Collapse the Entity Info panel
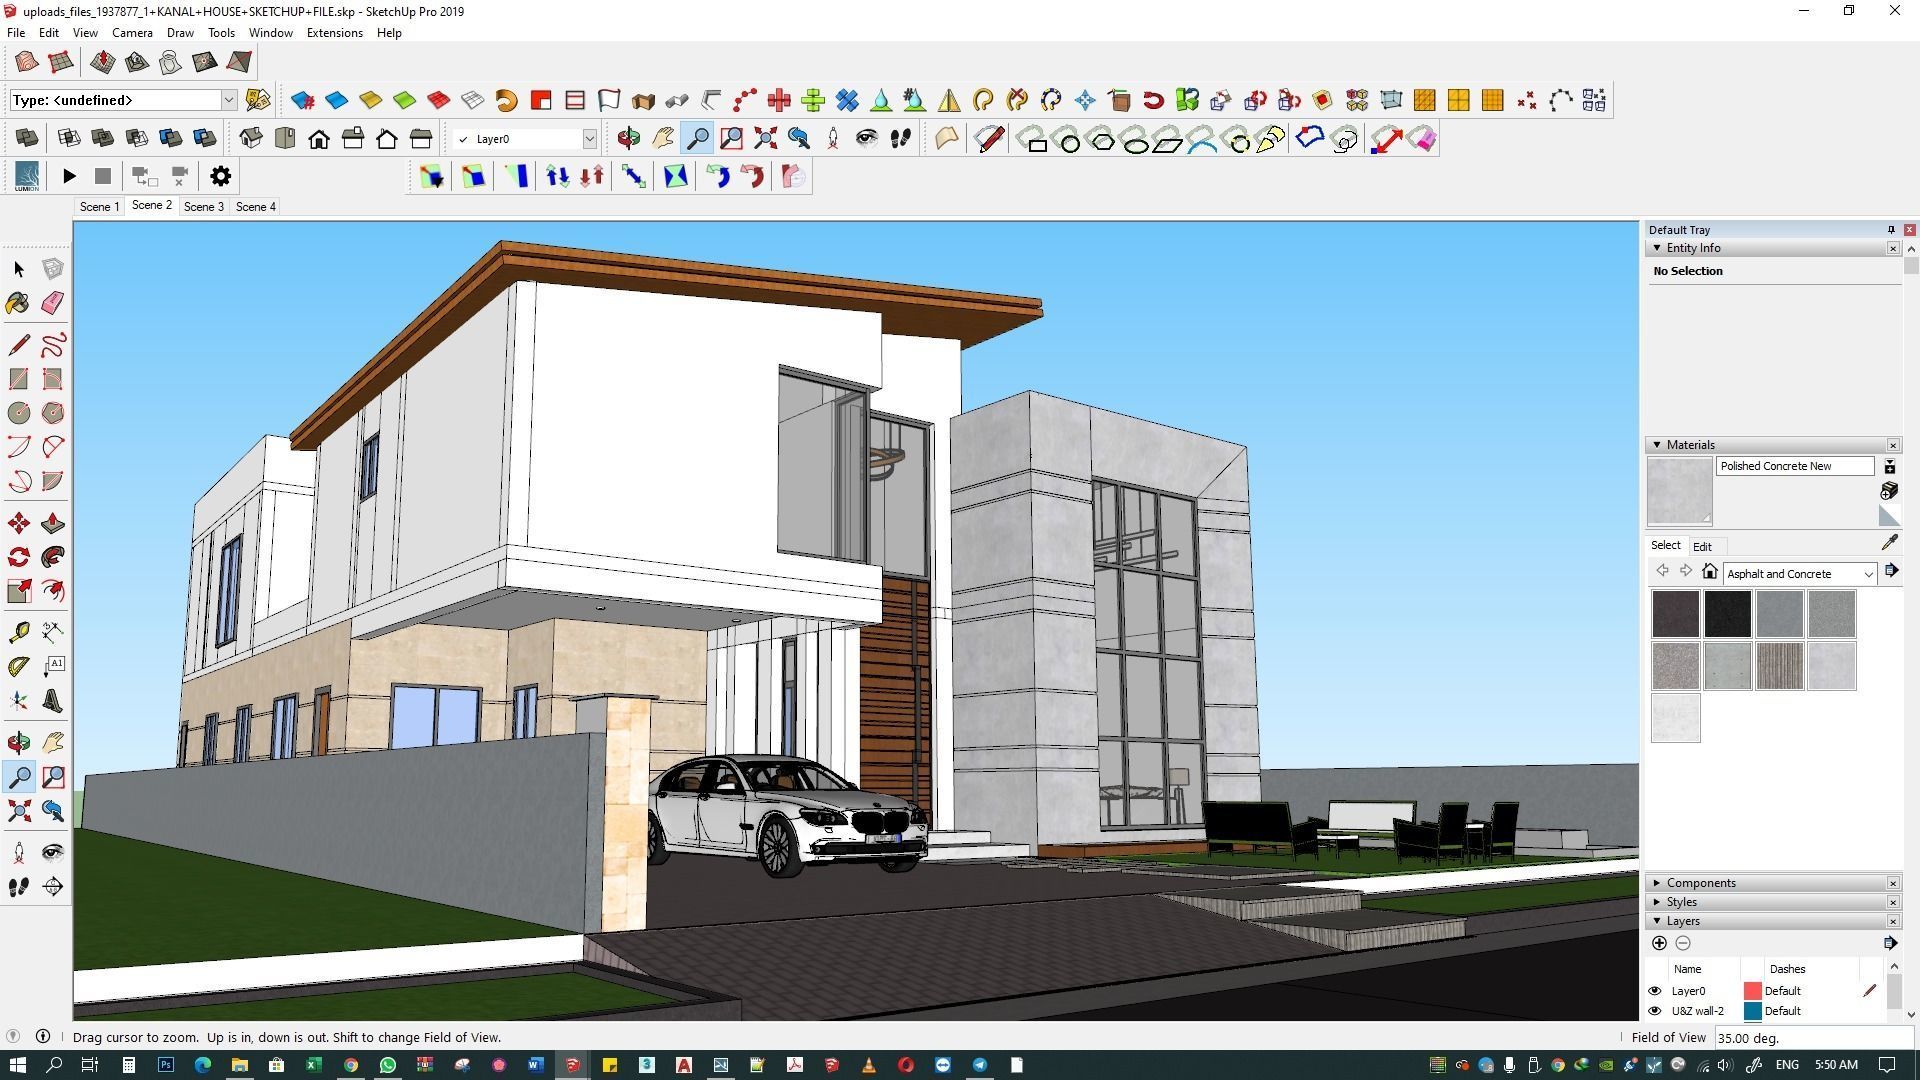This screenshot has height=1080, width=1920. [1657, 248]
